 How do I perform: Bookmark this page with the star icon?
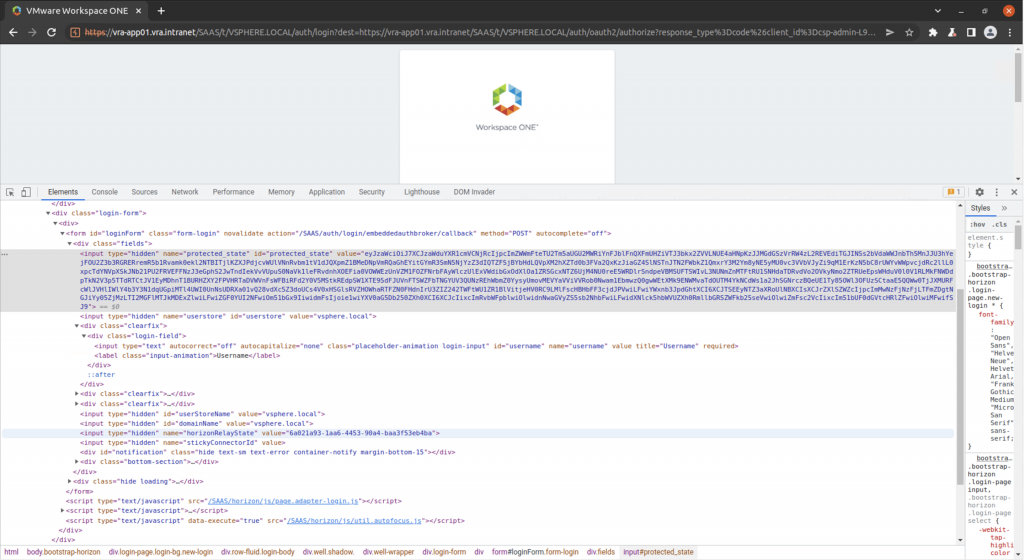tap(909, 32)
